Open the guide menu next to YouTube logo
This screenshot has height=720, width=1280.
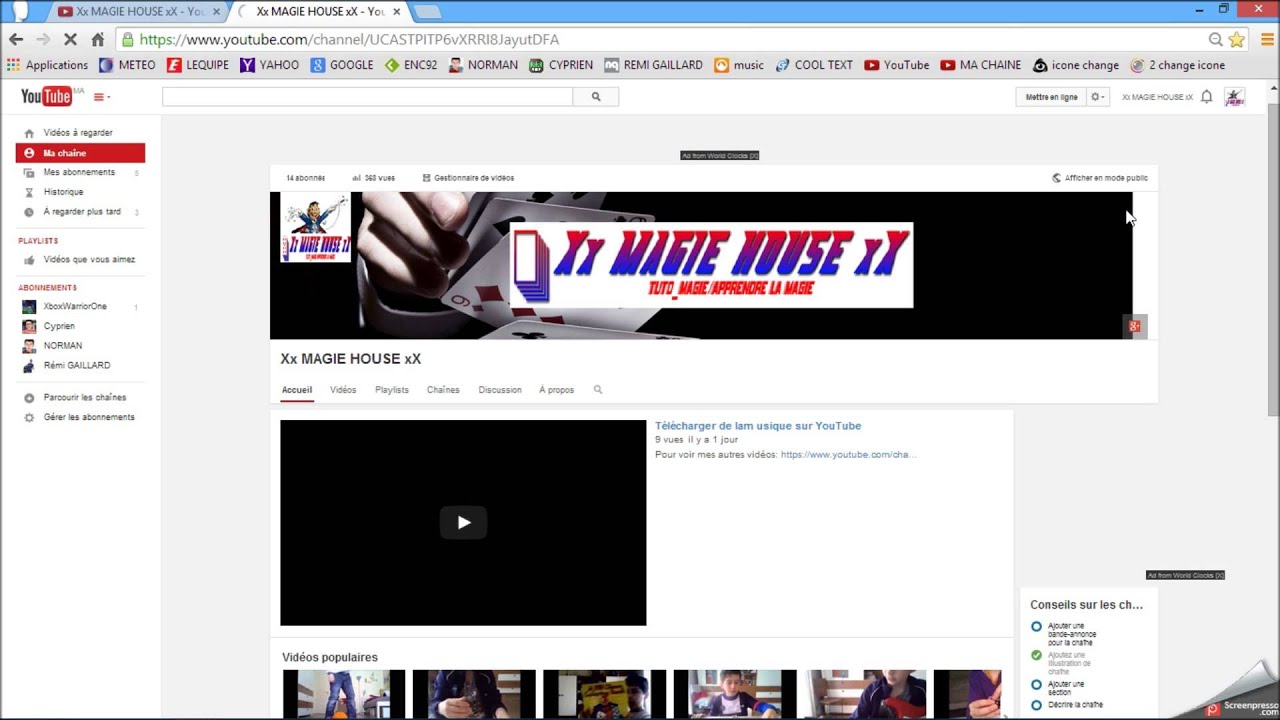101,97
